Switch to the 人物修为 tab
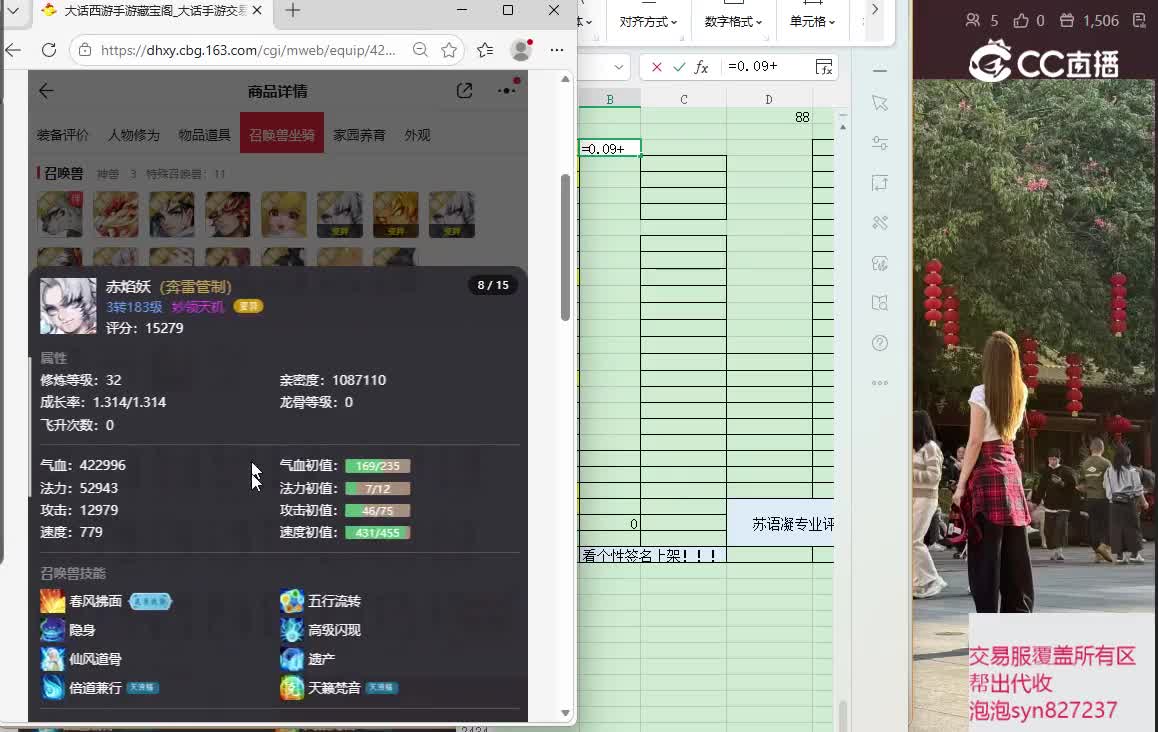This screenshot has width=1158, height=732. pyautogui.click(x=134, y=135)
